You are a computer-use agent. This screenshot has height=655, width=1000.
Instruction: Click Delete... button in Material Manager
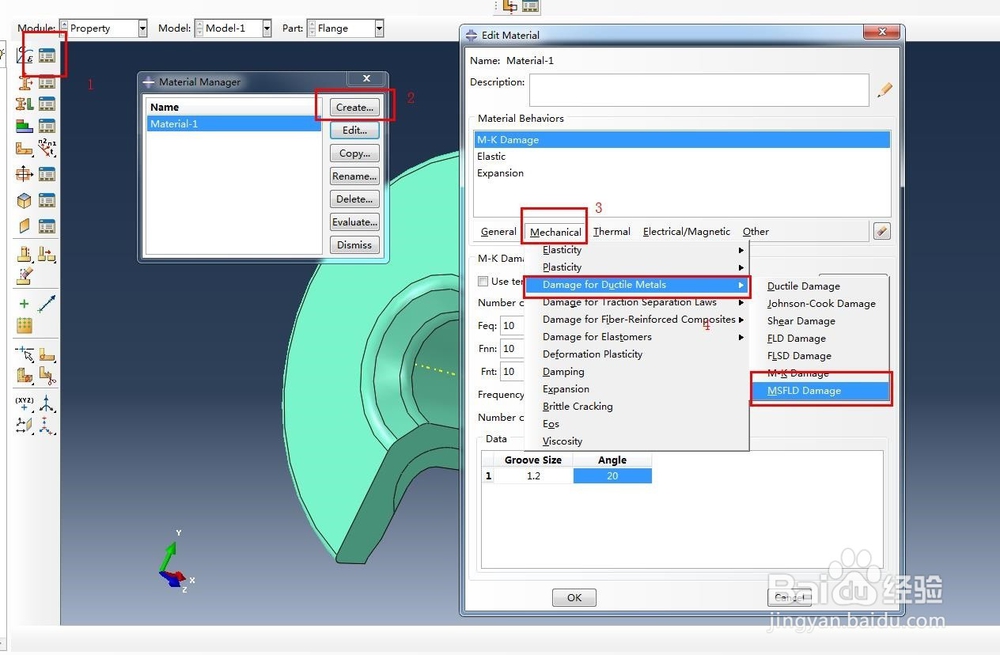(x=355, y=199)
